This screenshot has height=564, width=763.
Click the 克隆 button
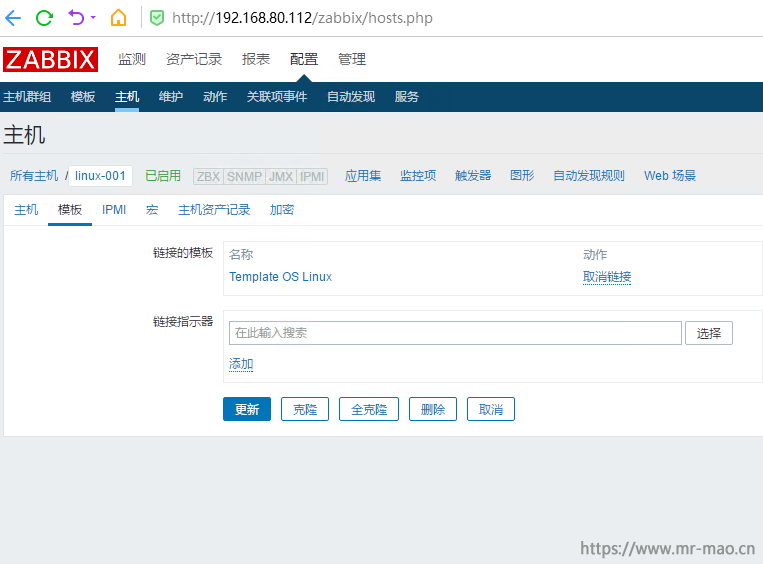305,409
